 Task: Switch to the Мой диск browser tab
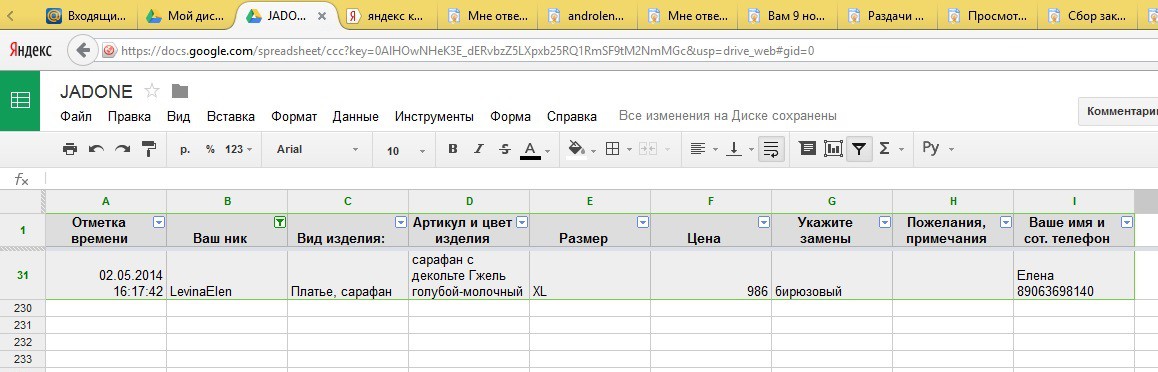pos(184,16)
